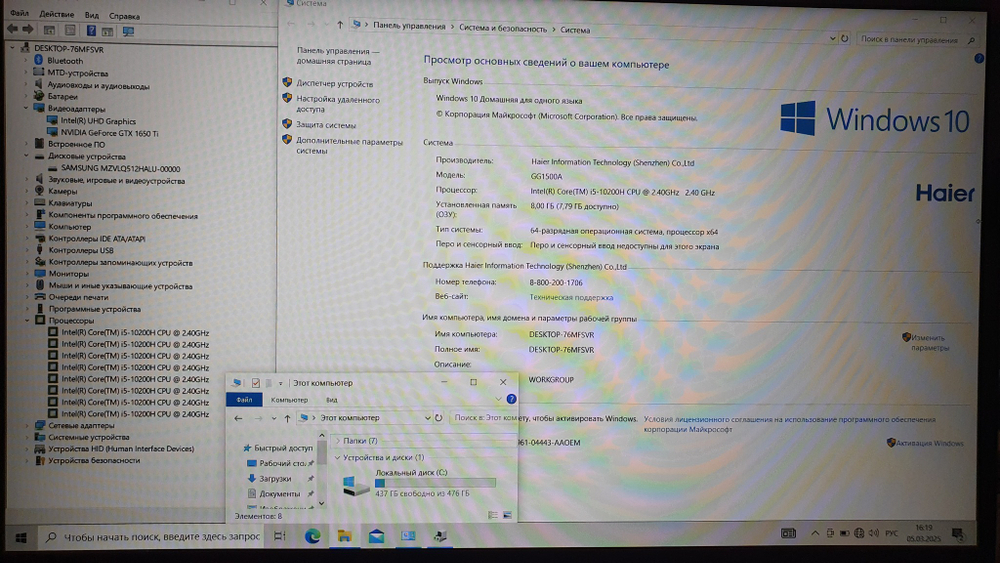Viewport: 1000px width, 563px height.
Task: Click the back arrow in Device Manager toolbar
Action: point(12,29)
